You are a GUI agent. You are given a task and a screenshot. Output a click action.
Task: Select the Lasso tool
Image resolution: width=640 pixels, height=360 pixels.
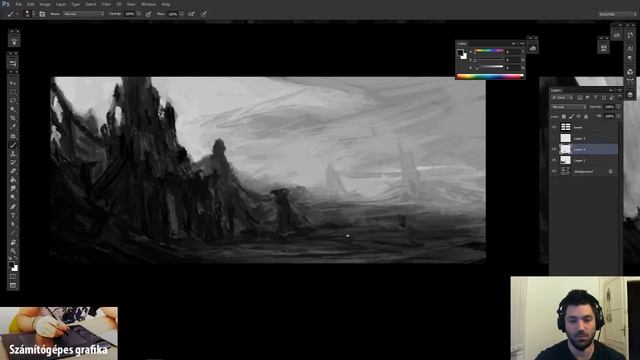coord(13,100)
